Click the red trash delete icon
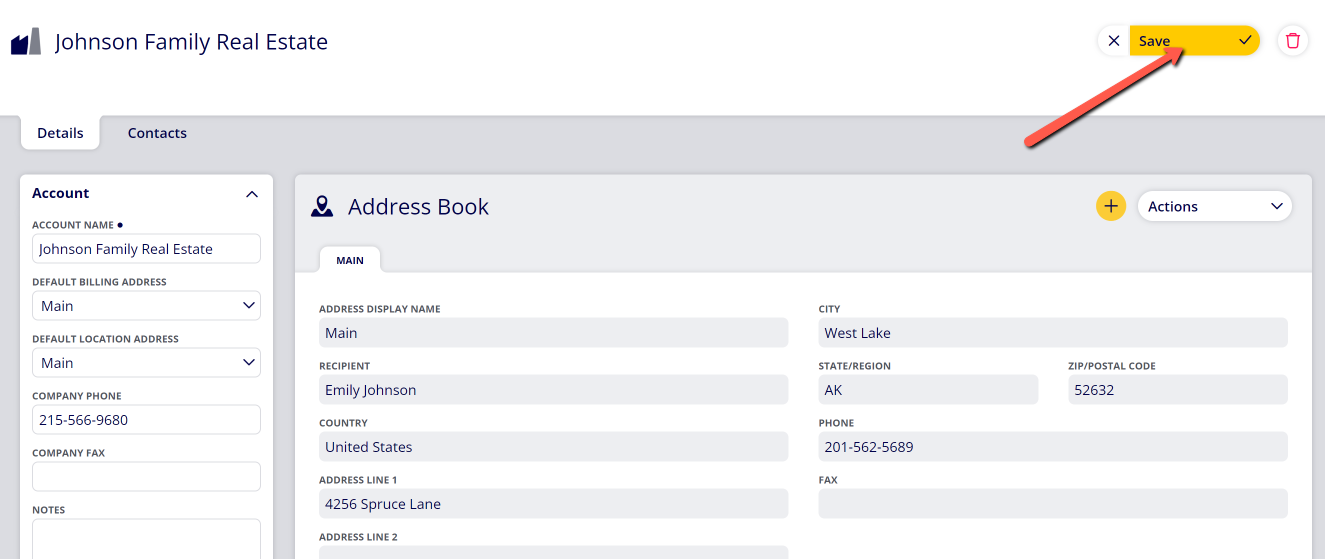The width and height of the screenshot is (1325, 559). click(x=1293, y=41)
